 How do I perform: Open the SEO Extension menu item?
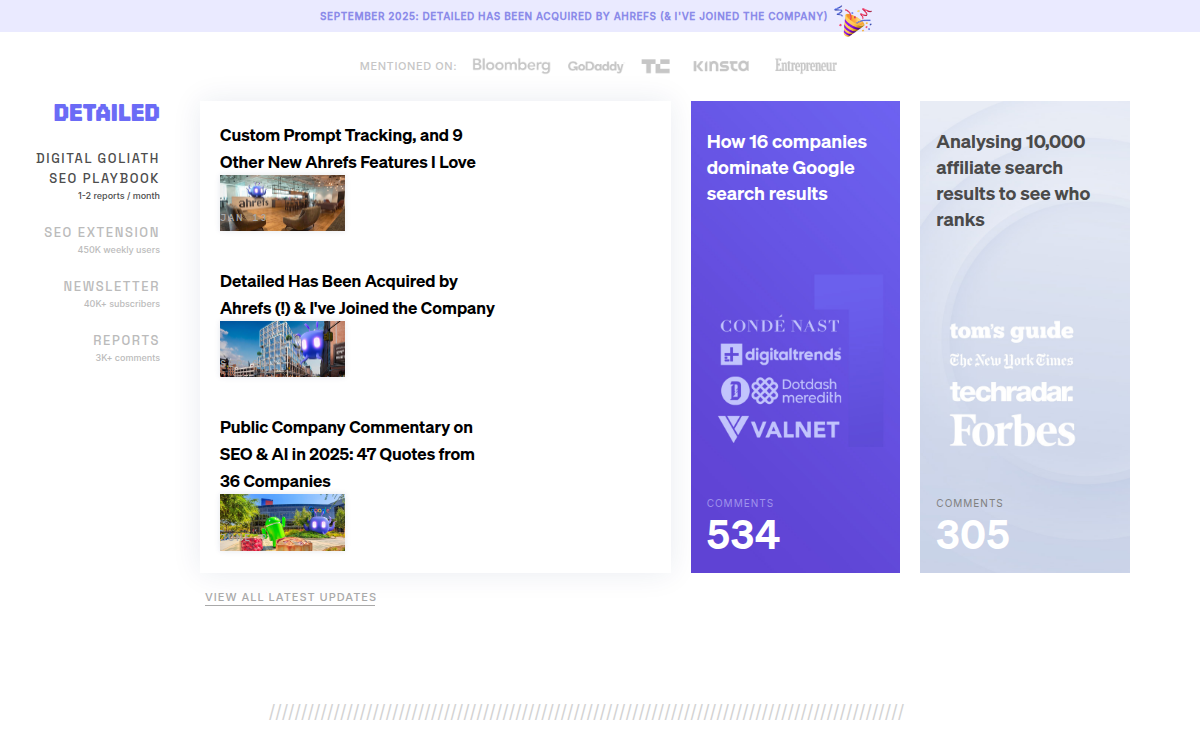pyautogui.click(x=102, y=232)
